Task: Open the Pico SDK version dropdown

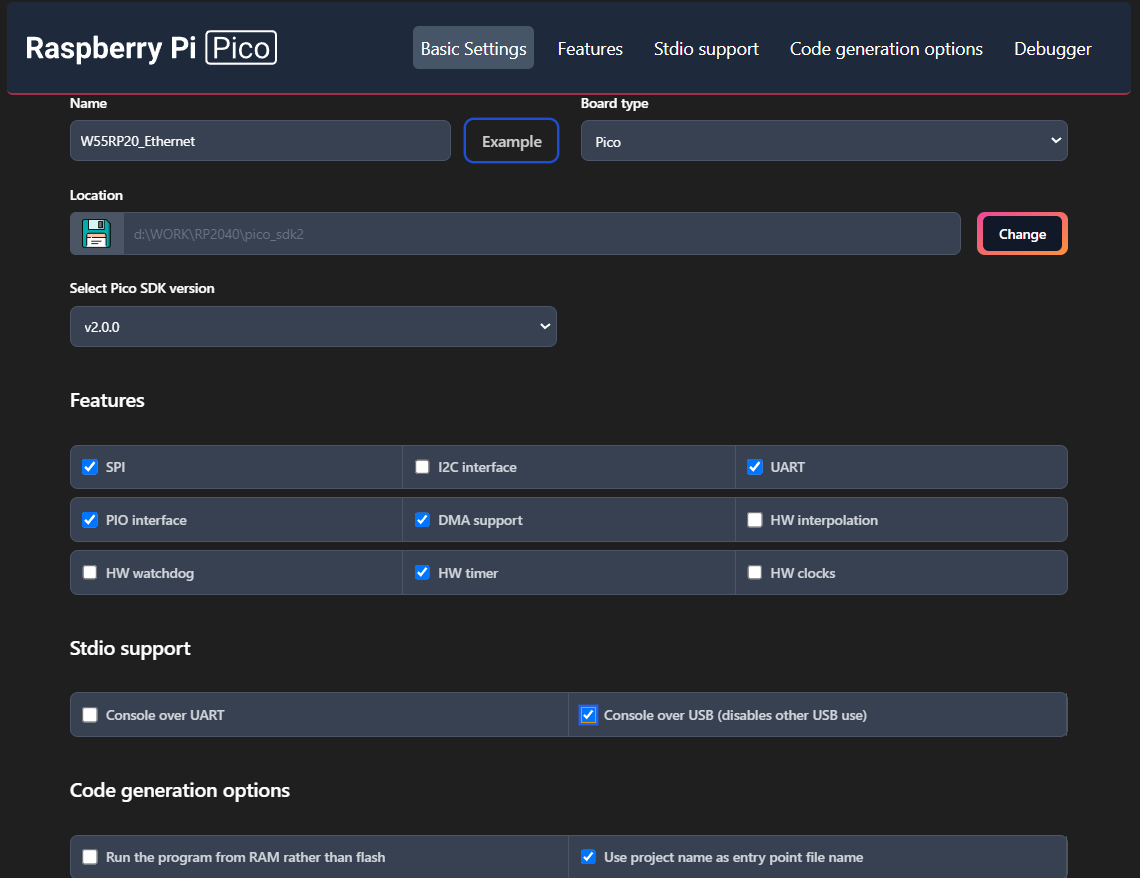Action: 313,326
